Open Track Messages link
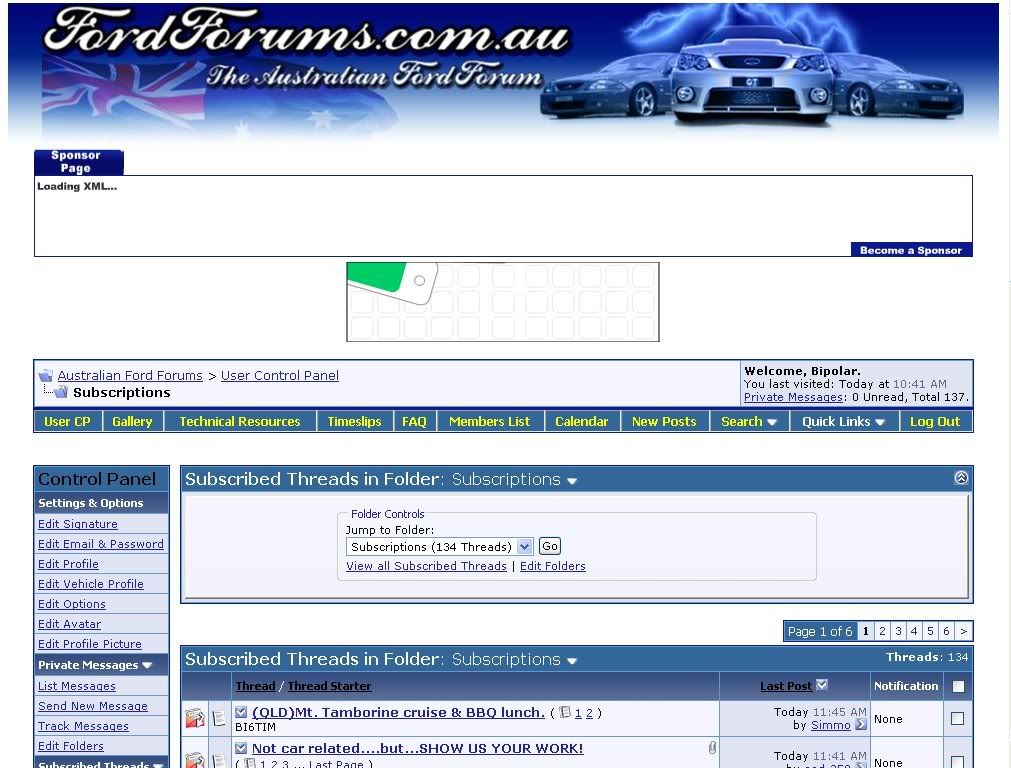 83,726
